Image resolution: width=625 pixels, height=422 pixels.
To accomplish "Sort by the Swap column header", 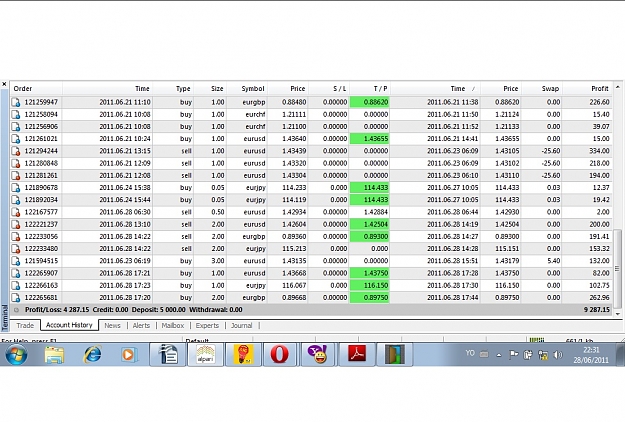I will tap(541, 88).
